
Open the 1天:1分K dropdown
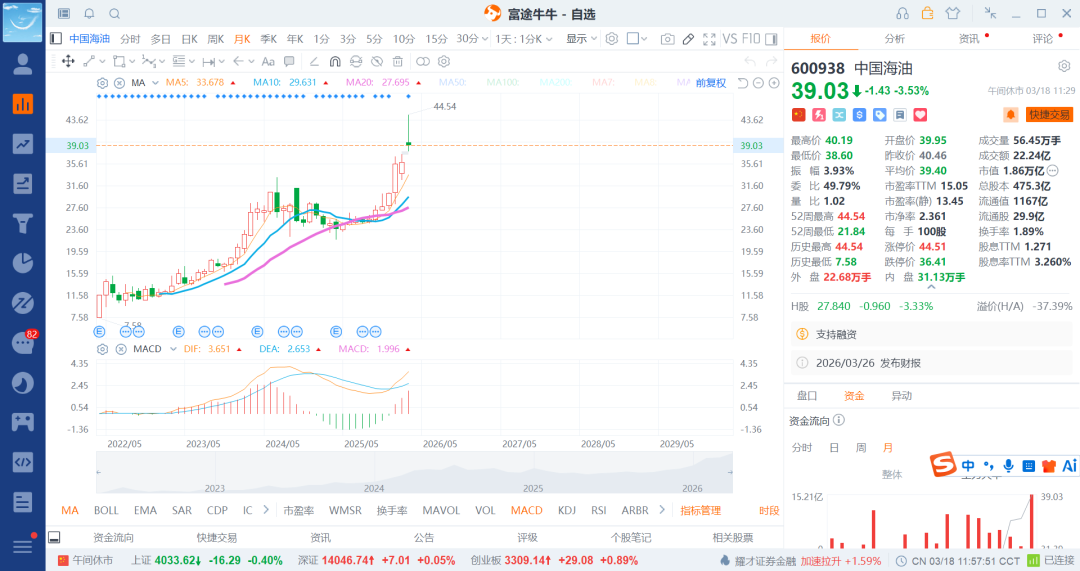tap(524, 39)
